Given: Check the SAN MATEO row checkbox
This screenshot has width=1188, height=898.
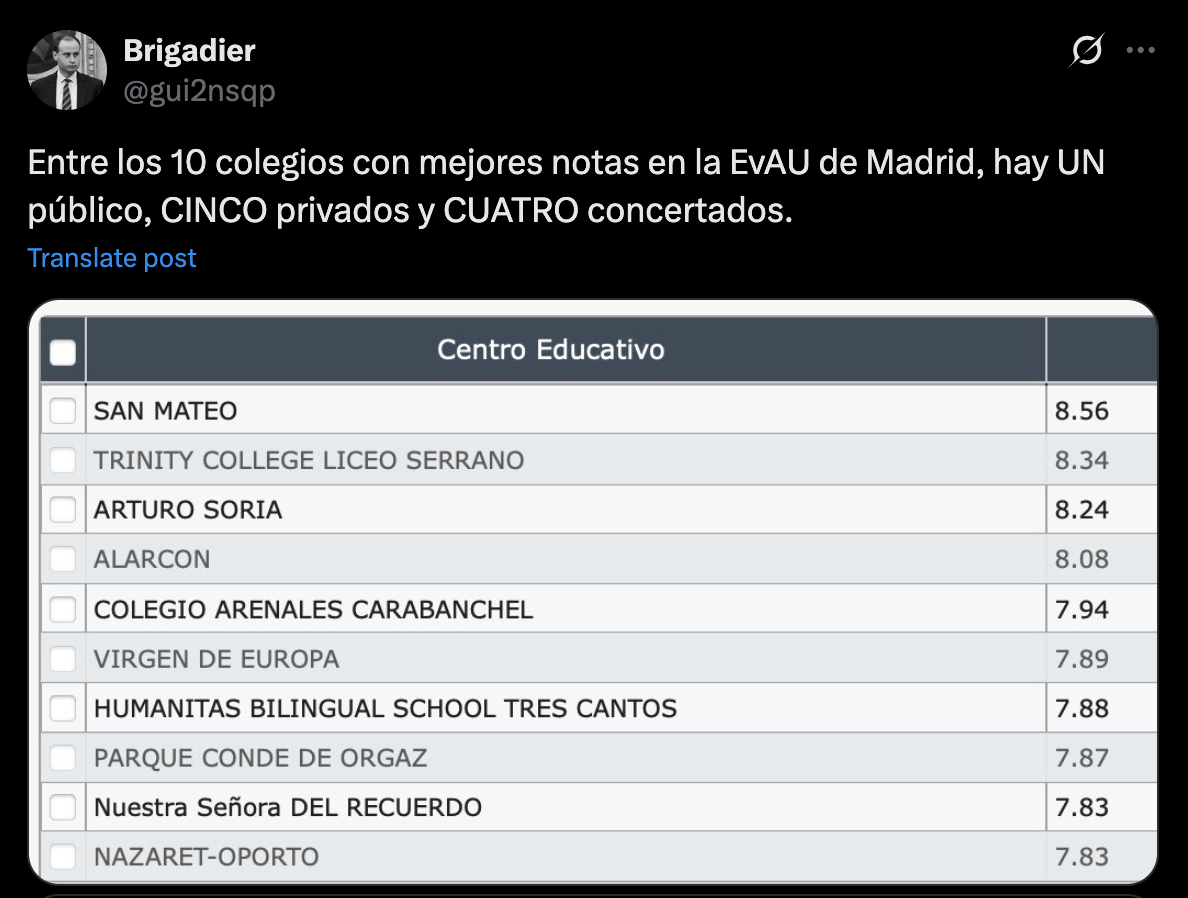Looking at the screenshot, I should (x=63, y=410).
